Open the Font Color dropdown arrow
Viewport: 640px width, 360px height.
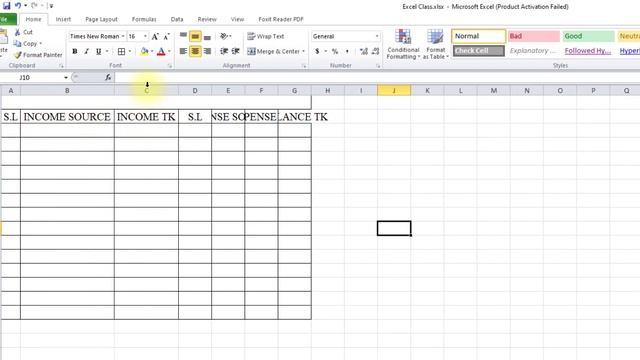(169, 51)
